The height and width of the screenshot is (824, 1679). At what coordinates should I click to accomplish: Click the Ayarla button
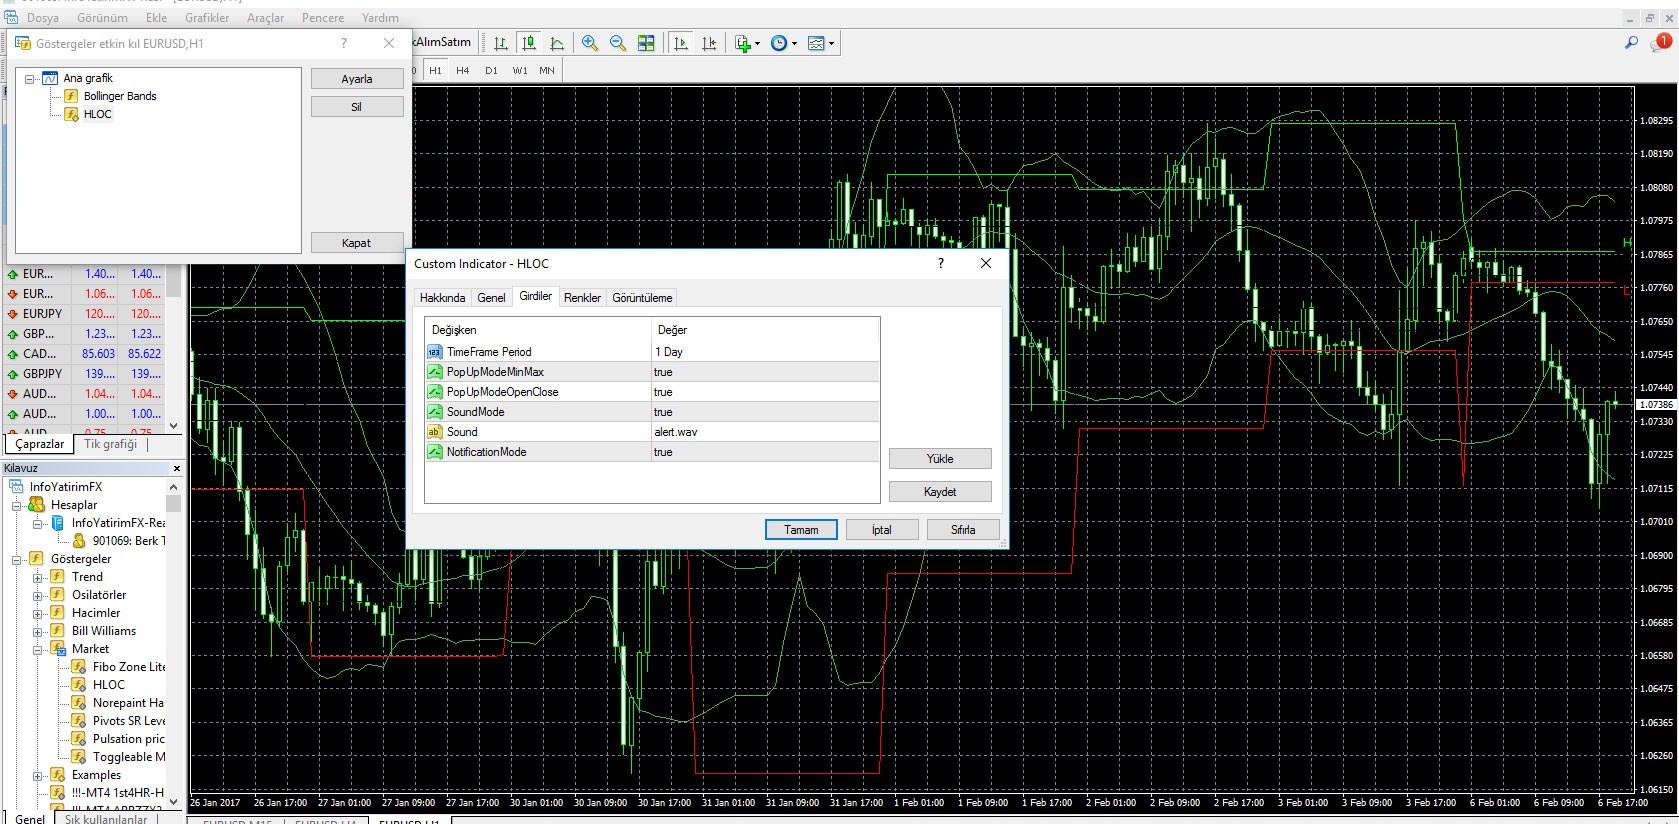coord(357,79)
